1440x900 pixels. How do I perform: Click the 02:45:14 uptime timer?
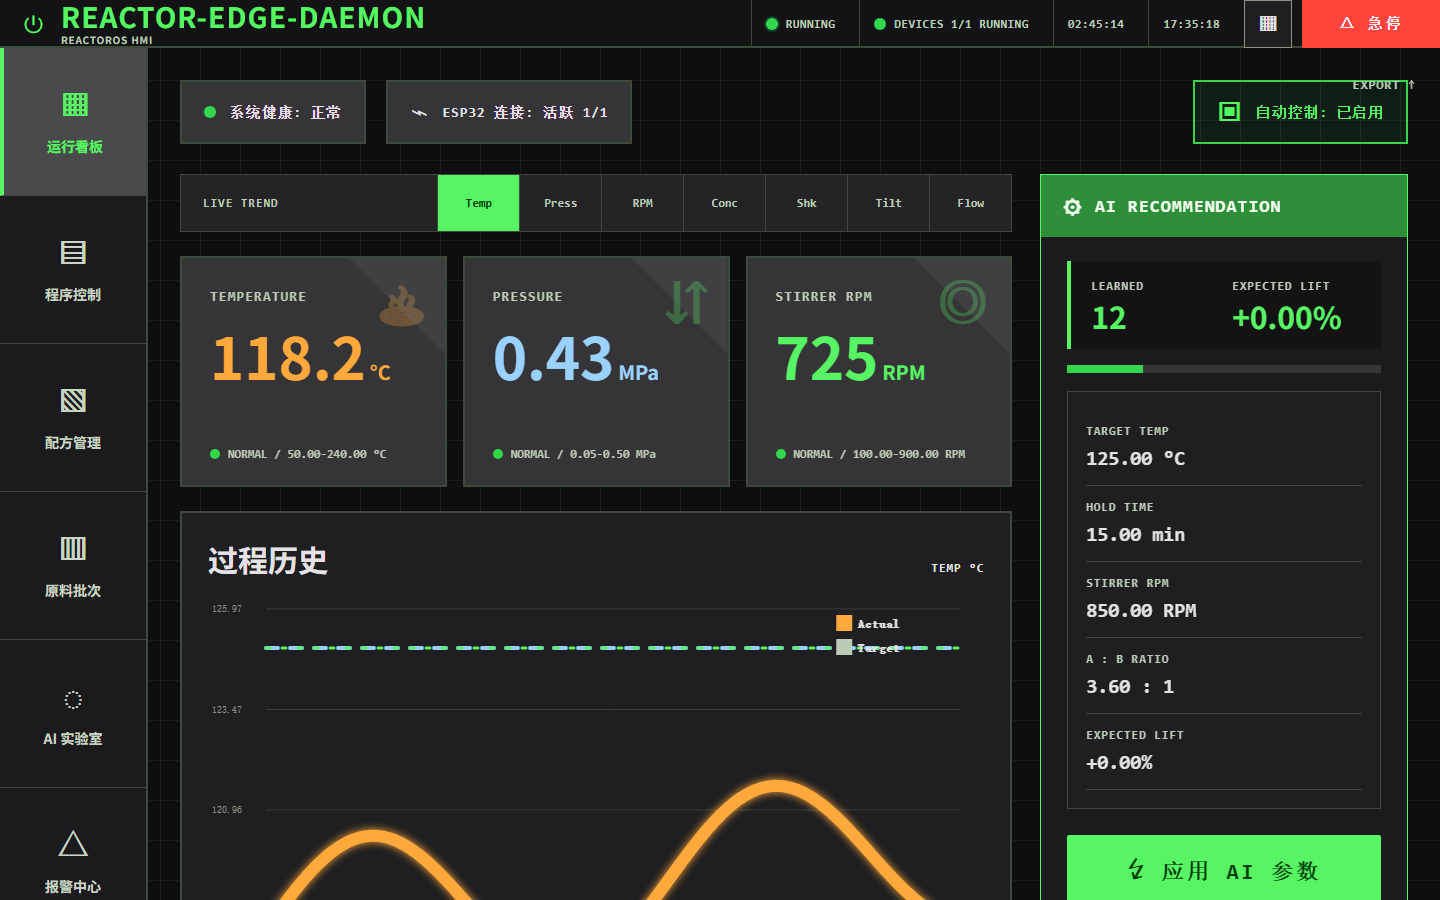[x=1096, y=24]
